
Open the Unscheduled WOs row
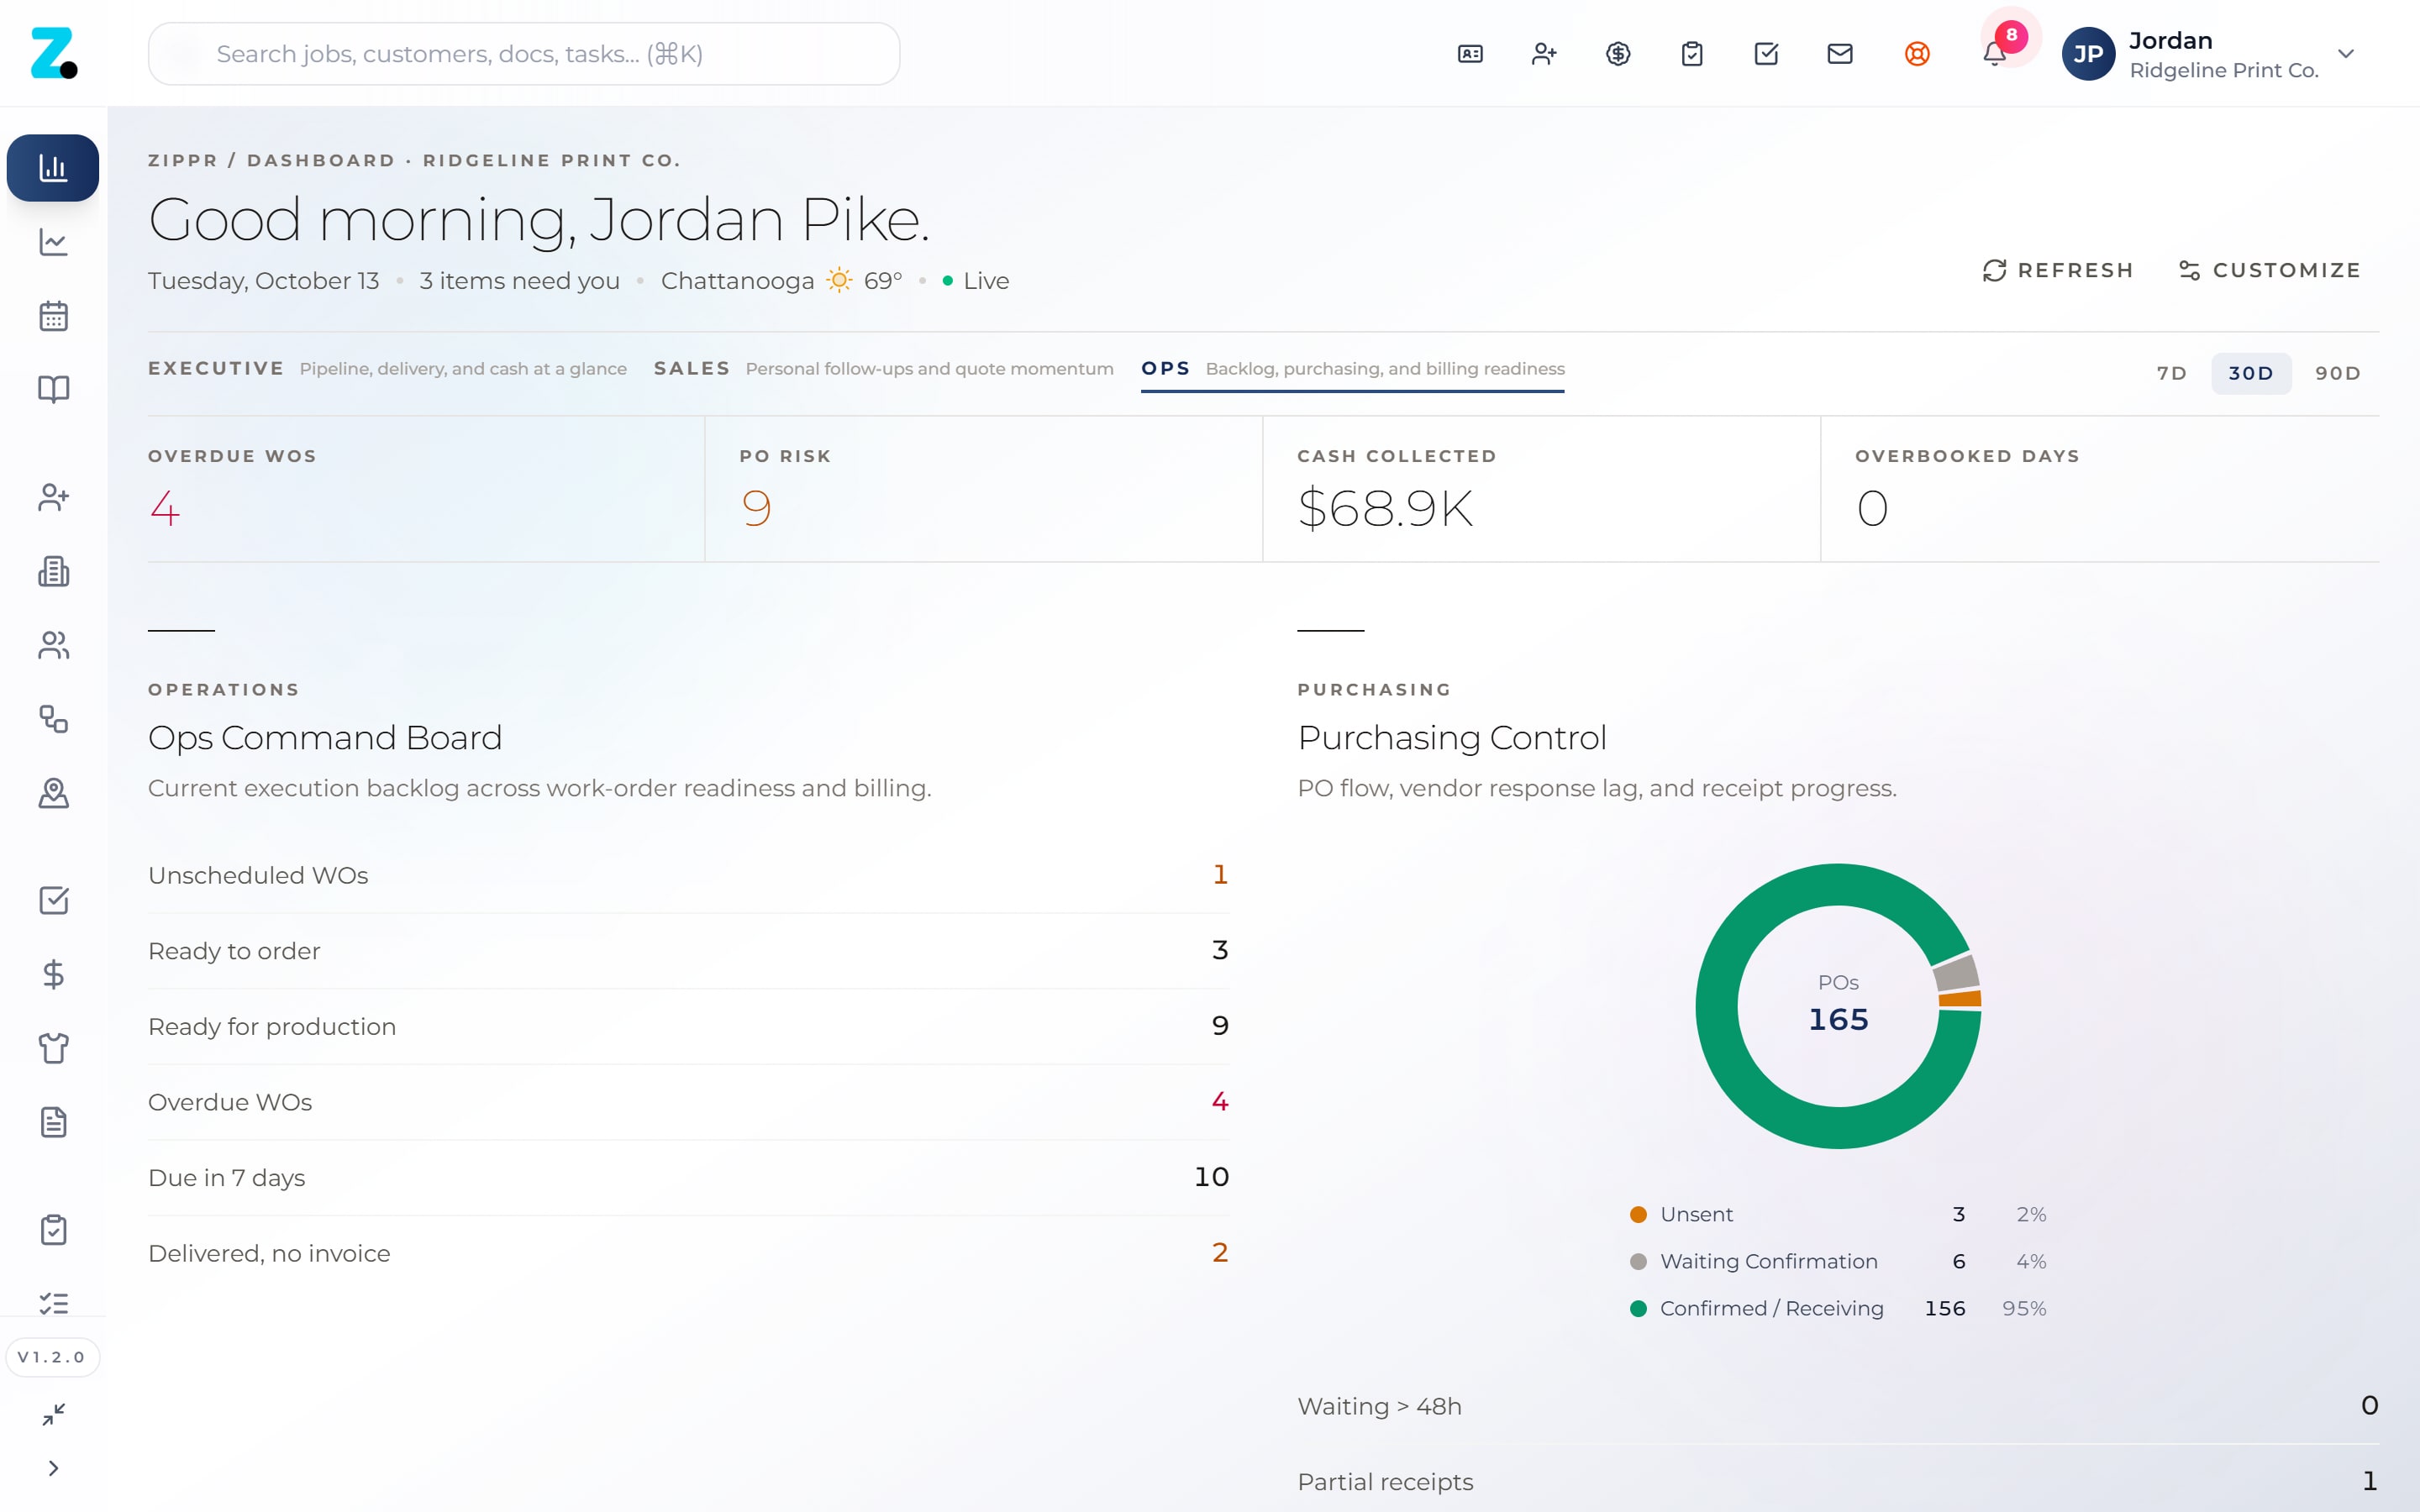click(x=688, y=875)
